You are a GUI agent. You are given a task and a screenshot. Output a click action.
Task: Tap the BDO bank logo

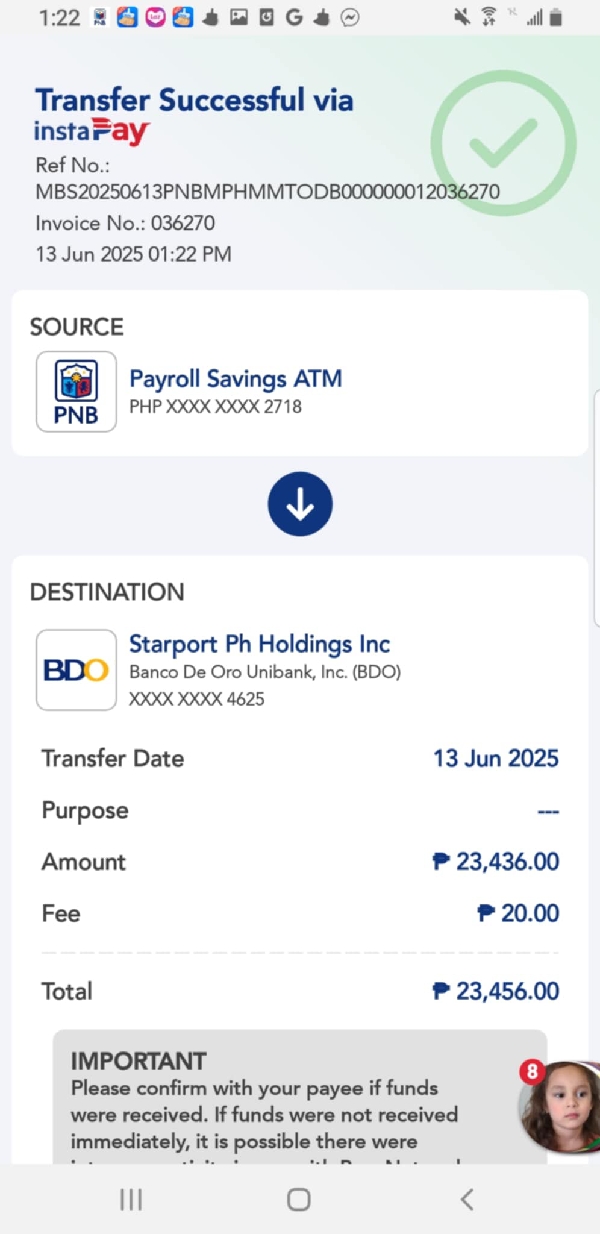[x=76, y=669]
